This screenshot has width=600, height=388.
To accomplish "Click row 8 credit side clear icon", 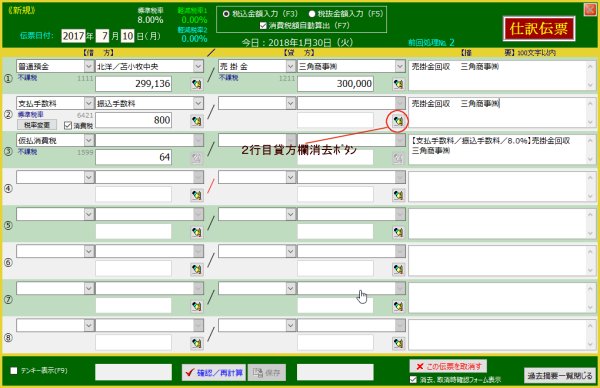I will [x=398, y=344].
